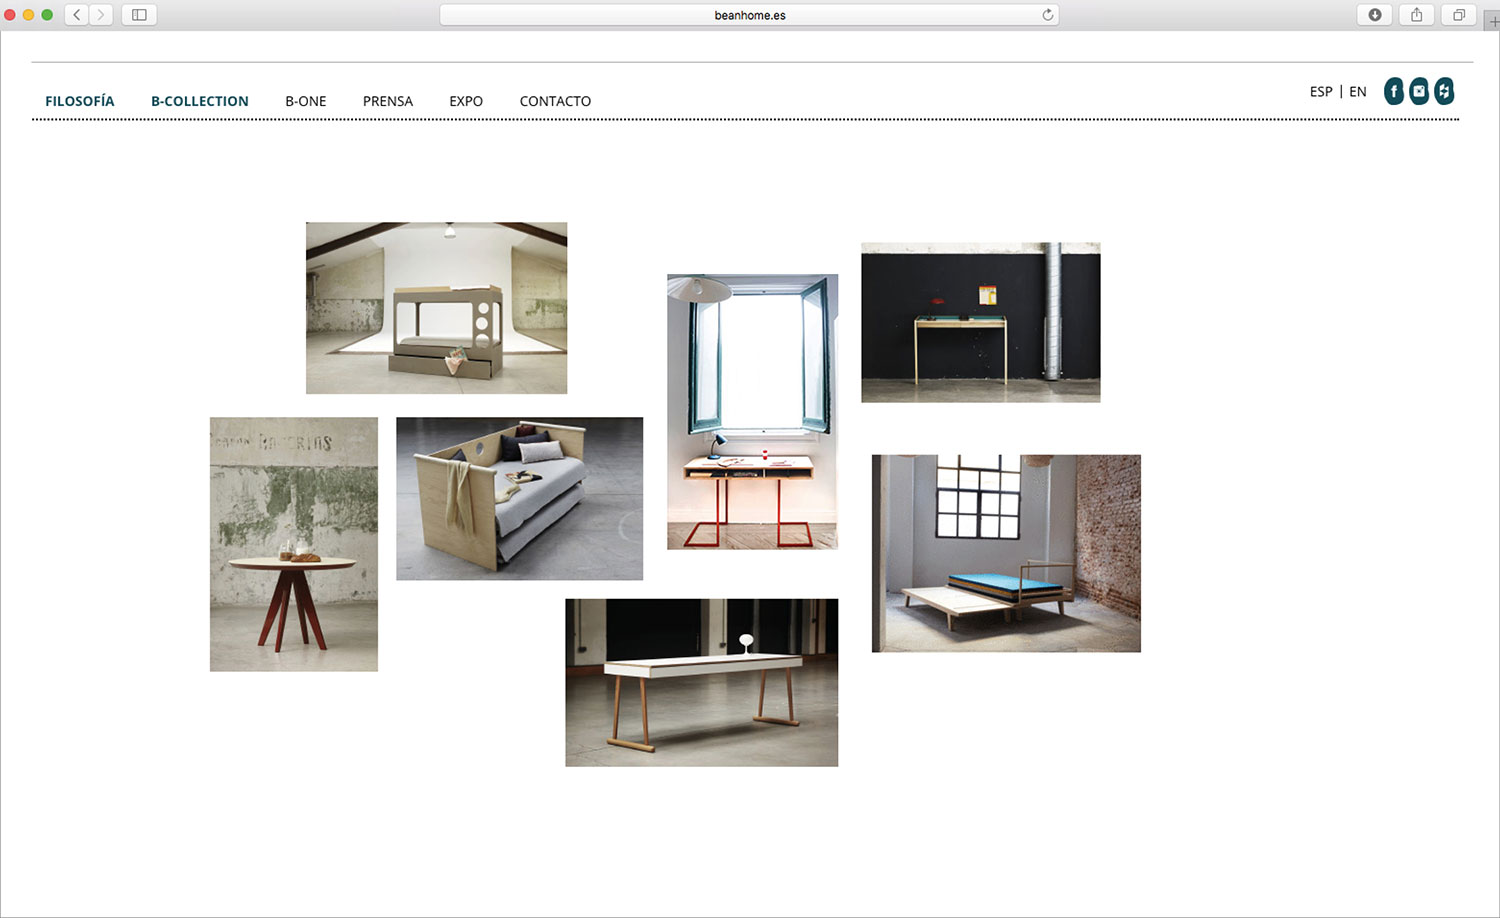This screenshot has height=918, width=1500.
Task: Toggle the Safari sidebar
Action: pos(139,15)
